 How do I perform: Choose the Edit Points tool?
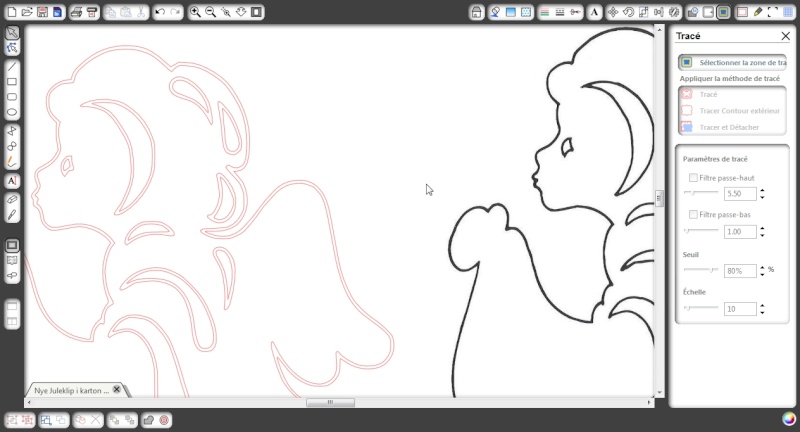pos(12,48)
